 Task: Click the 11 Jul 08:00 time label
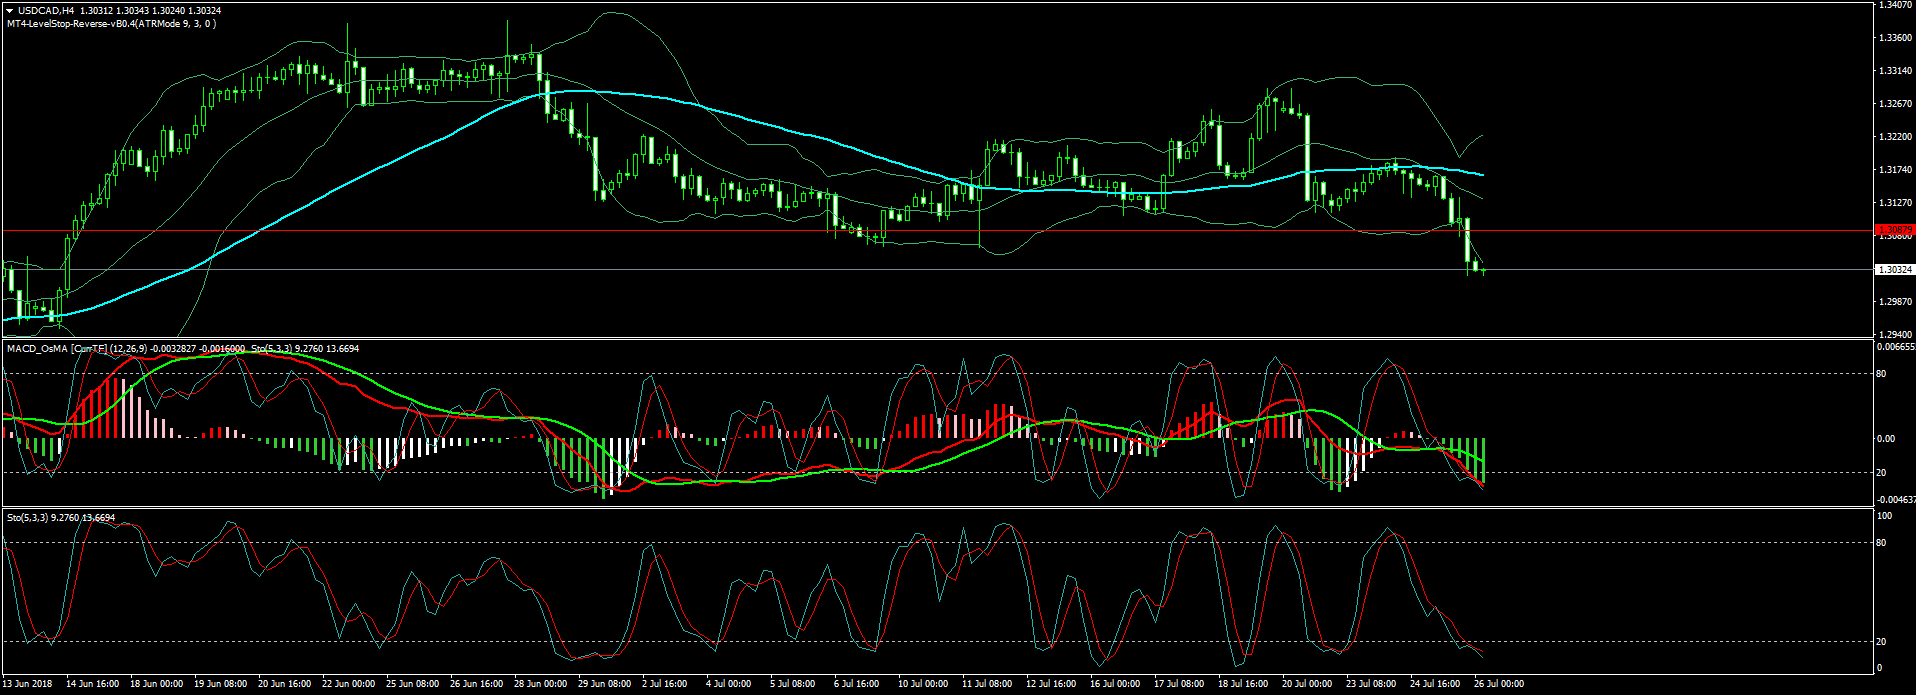pyautogui.click(x=987, y=684)
